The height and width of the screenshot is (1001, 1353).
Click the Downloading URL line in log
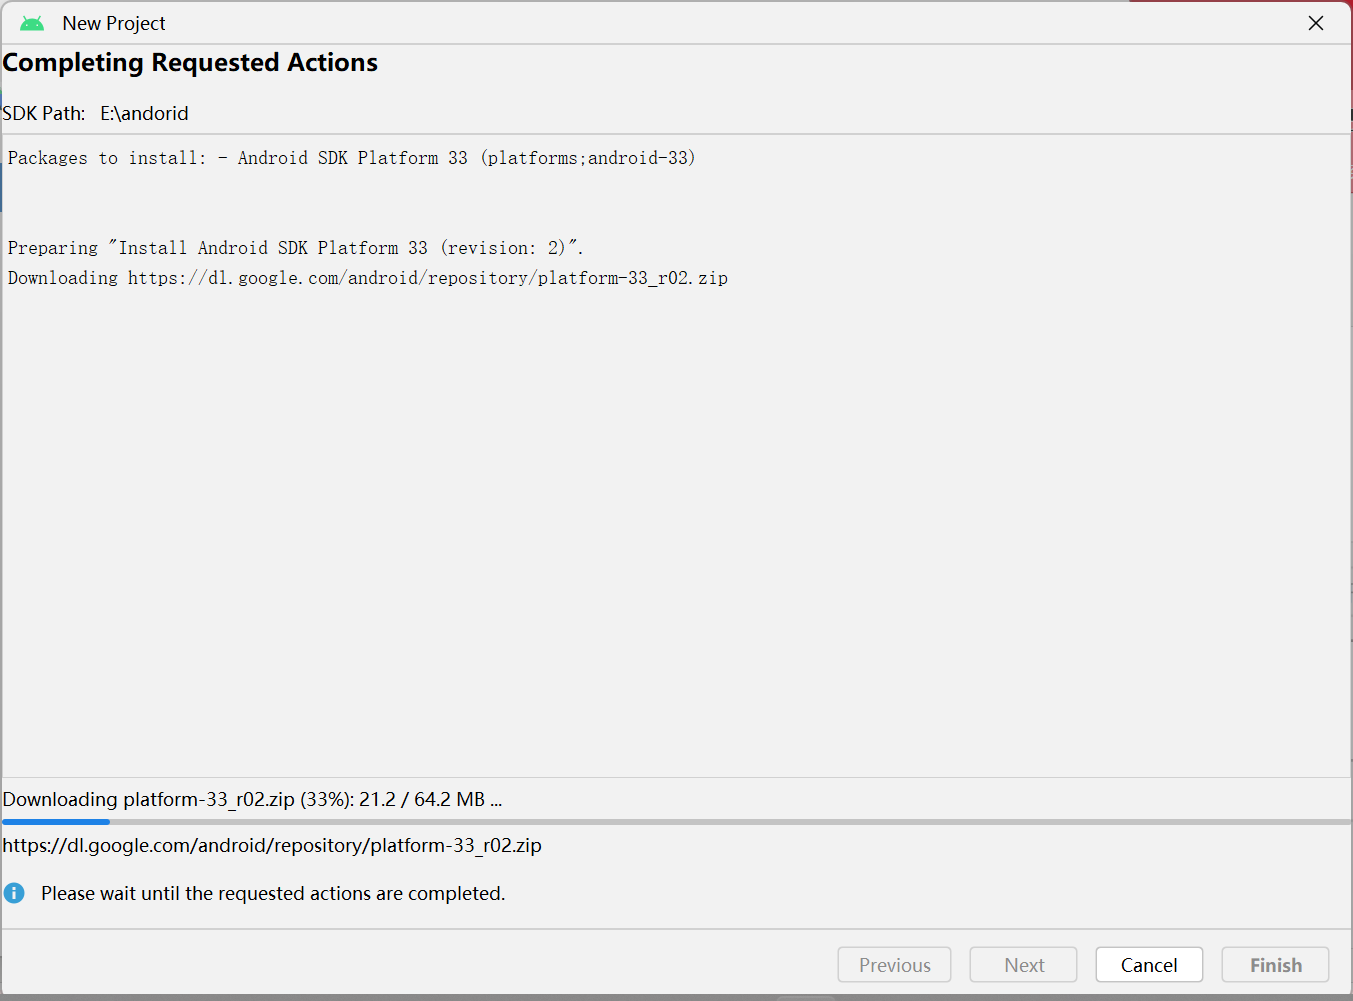click(x=368, y=278)
